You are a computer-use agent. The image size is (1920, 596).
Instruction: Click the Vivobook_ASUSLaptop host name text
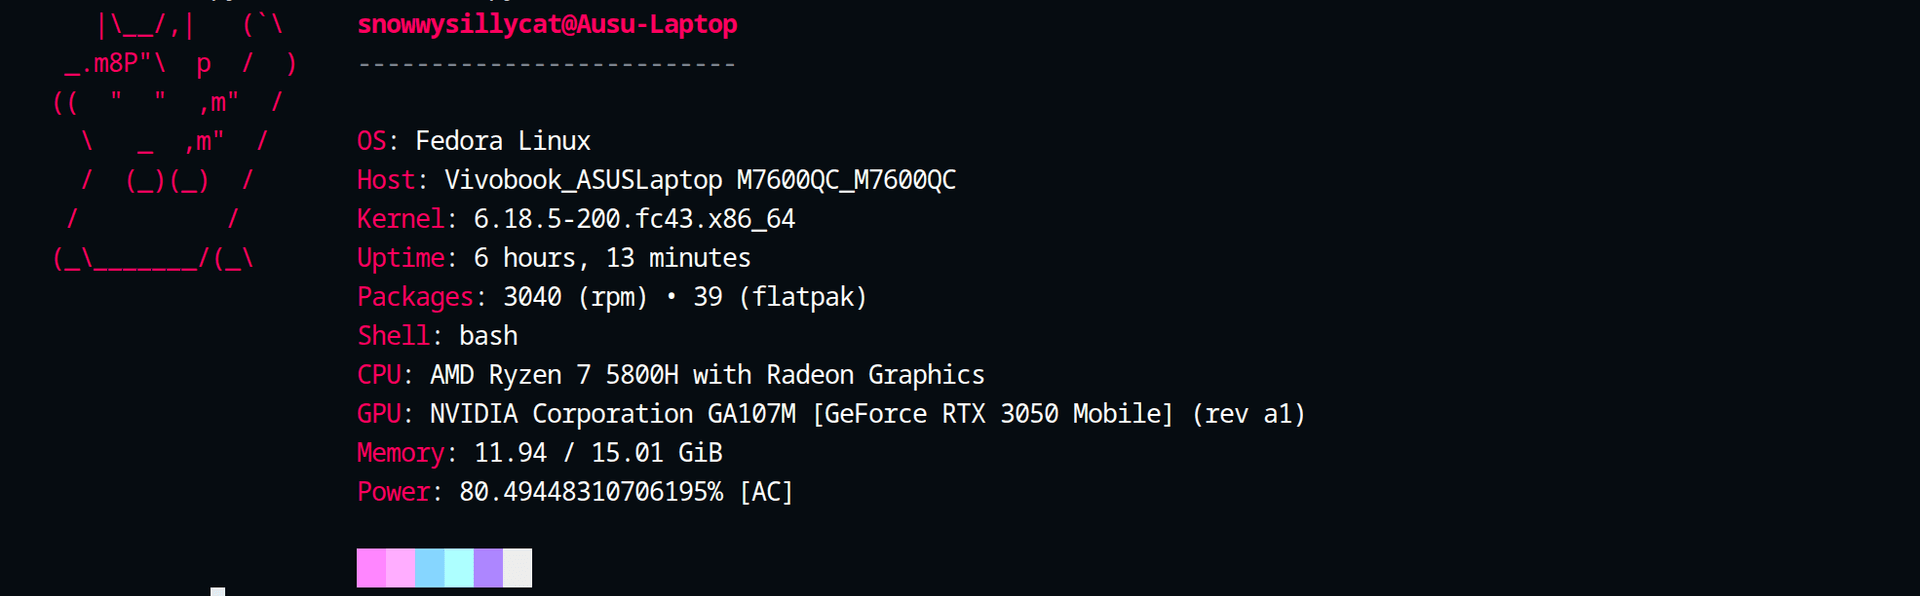point(583,180)
